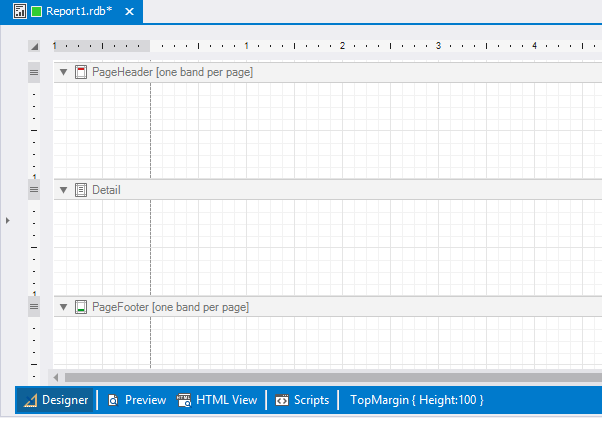Viewport: 604px width, 421px height.
Task: Click inside the Detail band grid
Action: [327, 248]
